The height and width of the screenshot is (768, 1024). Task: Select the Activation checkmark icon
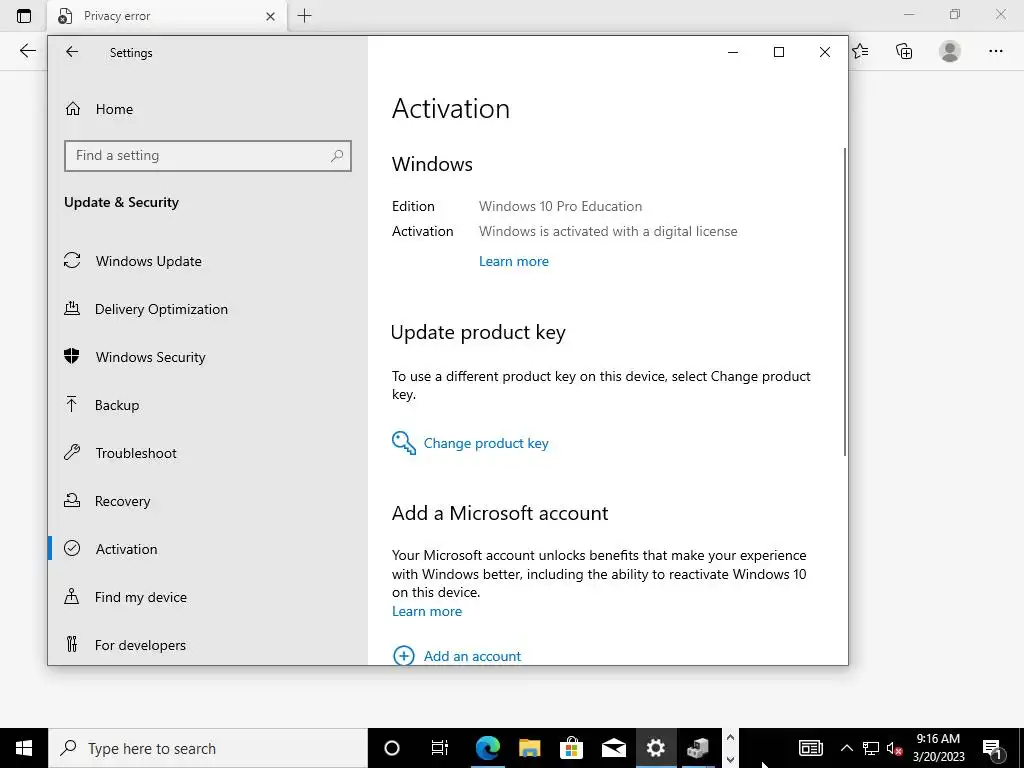(72, 548)
